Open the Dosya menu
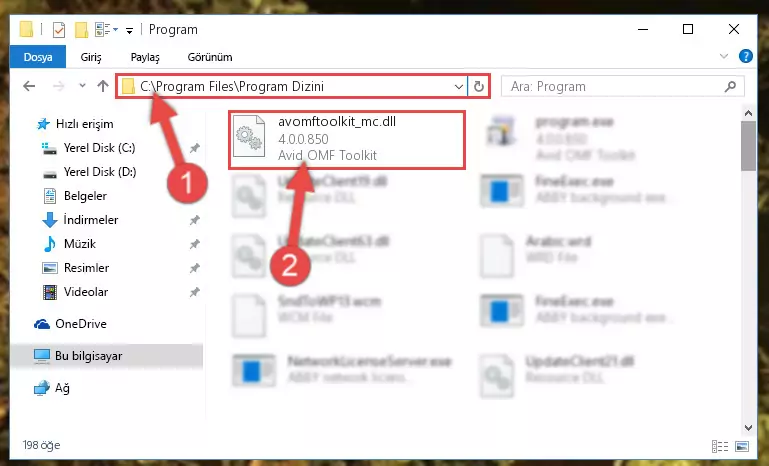 [x=38, y=57]
